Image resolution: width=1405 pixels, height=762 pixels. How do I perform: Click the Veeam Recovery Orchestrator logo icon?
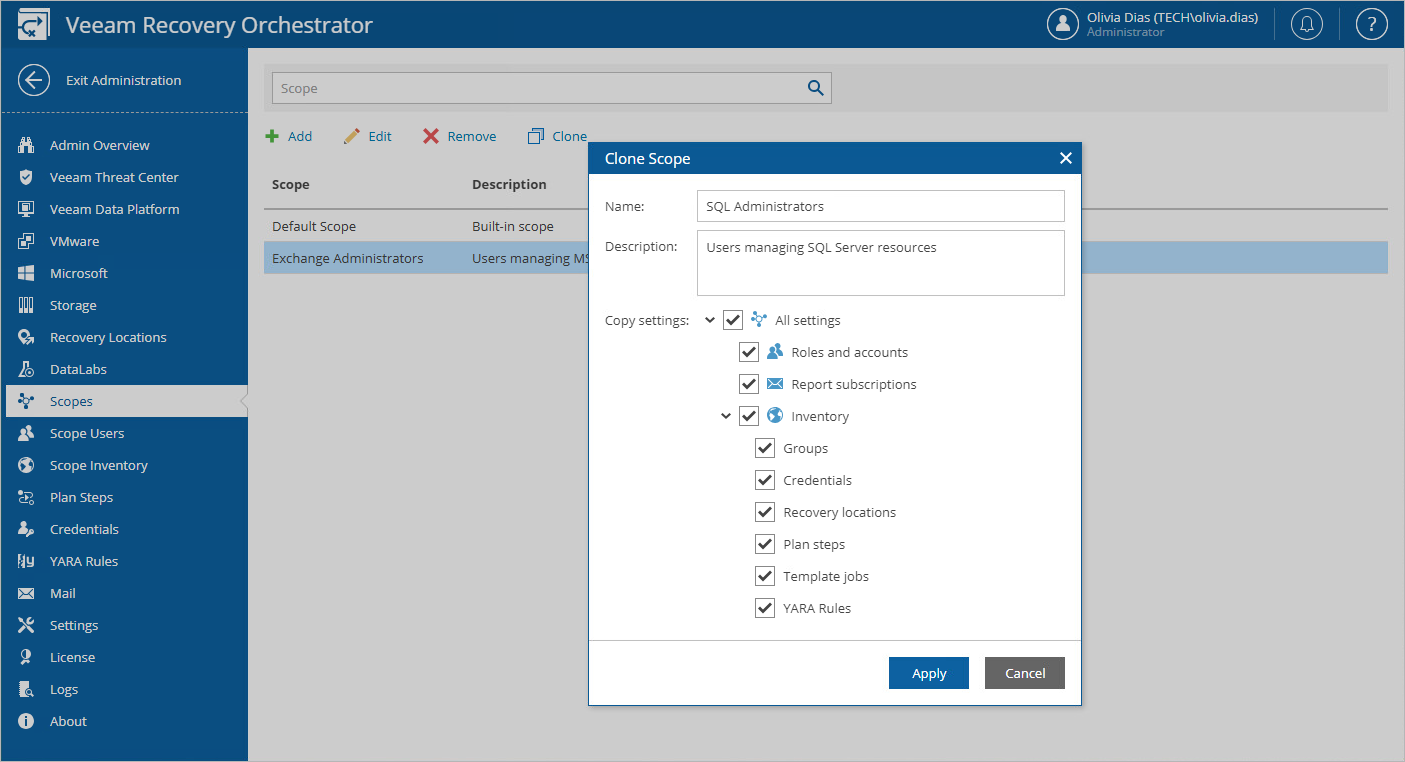(32, 25)
